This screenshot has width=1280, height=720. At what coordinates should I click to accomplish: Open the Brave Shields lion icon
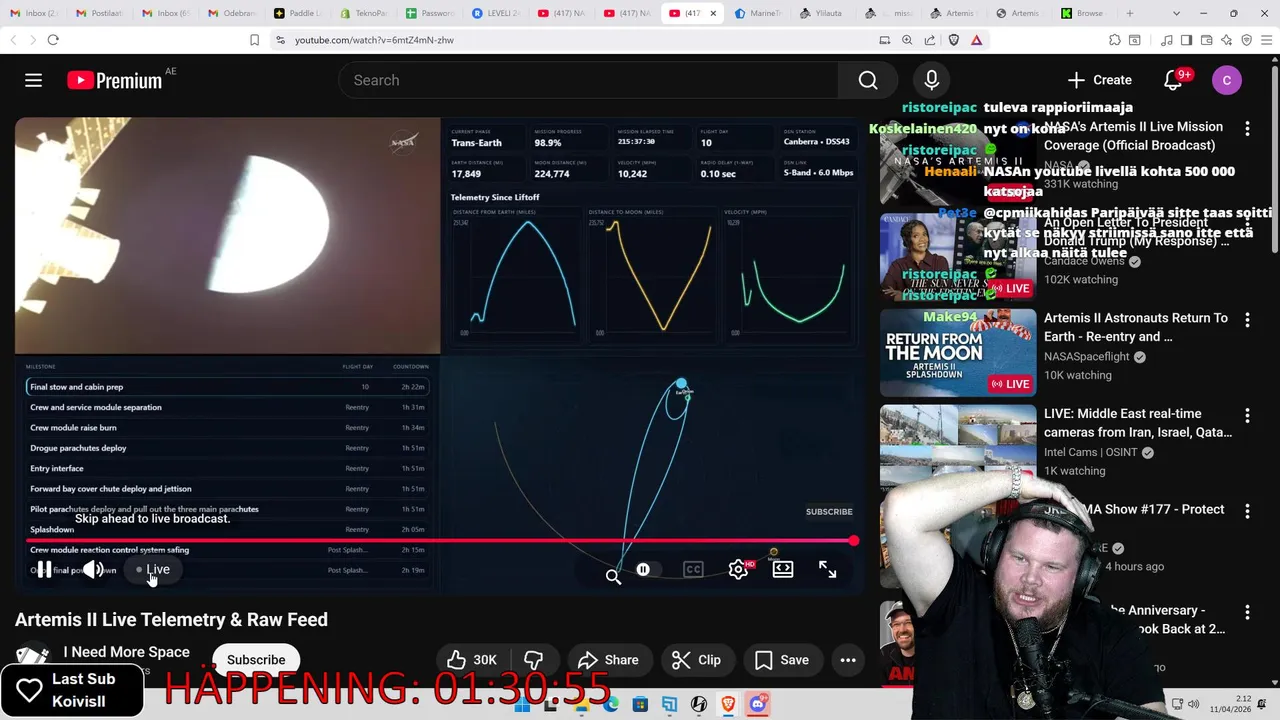tap(953, 40)
